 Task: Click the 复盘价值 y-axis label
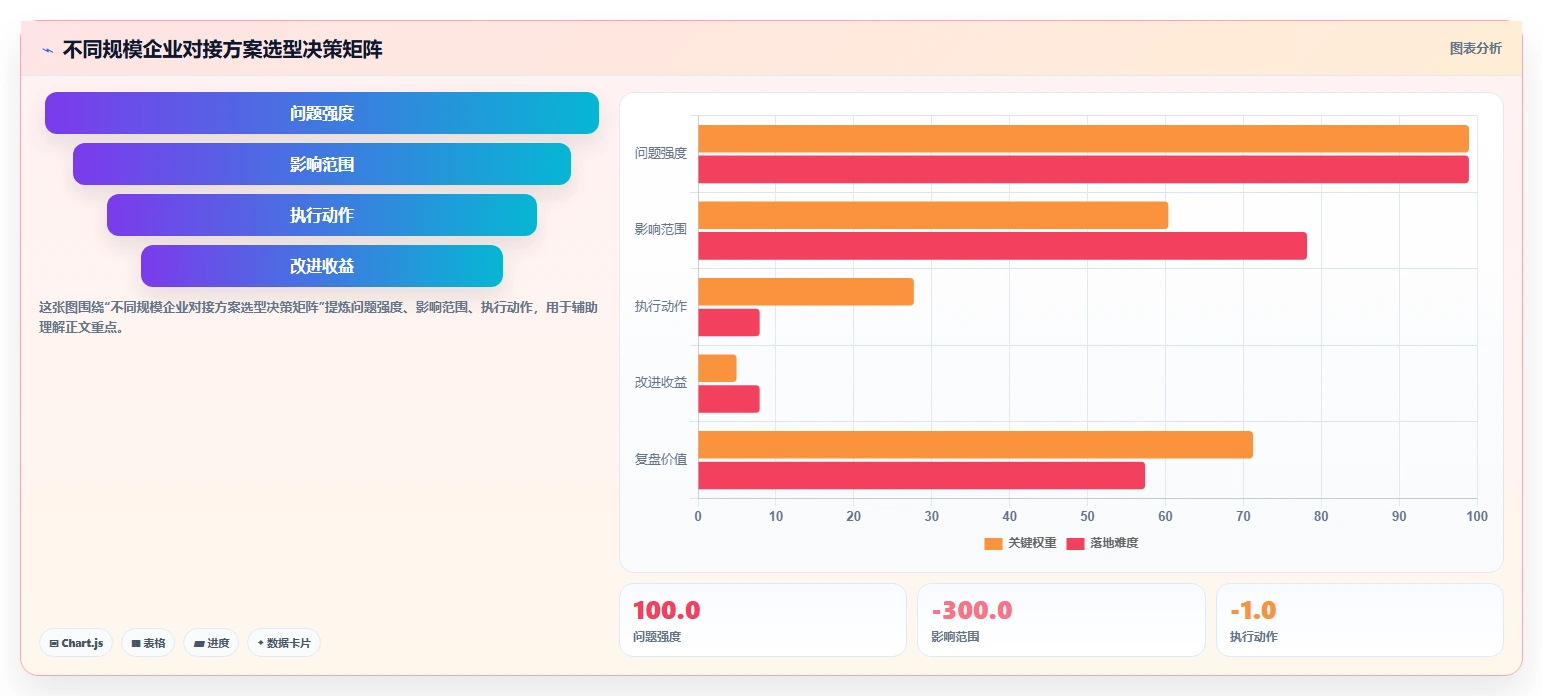[x=661, y=460]
